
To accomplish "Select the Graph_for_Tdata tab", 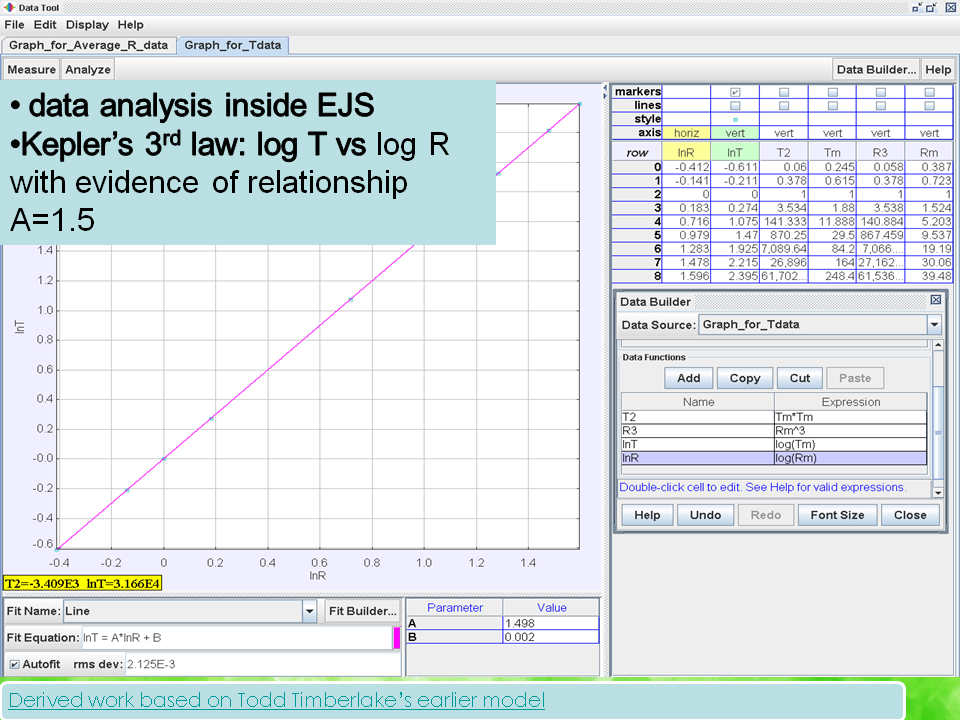I will tap(233, 45).
